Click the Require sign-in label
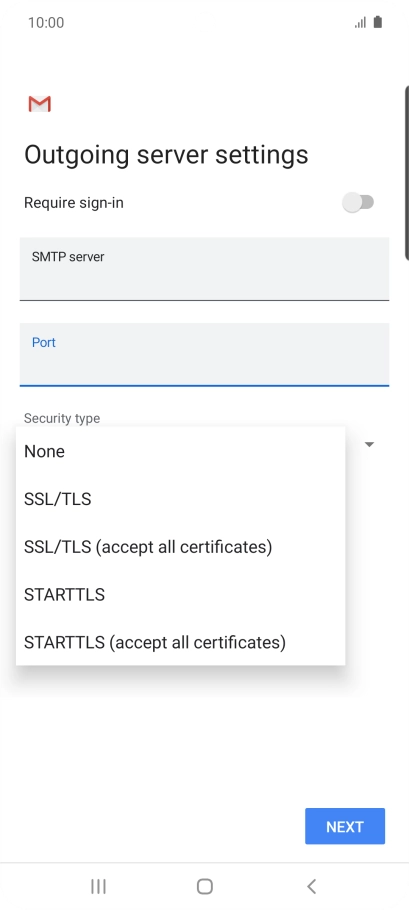Screen dimensions: 409x910 (x=74, y=203)
